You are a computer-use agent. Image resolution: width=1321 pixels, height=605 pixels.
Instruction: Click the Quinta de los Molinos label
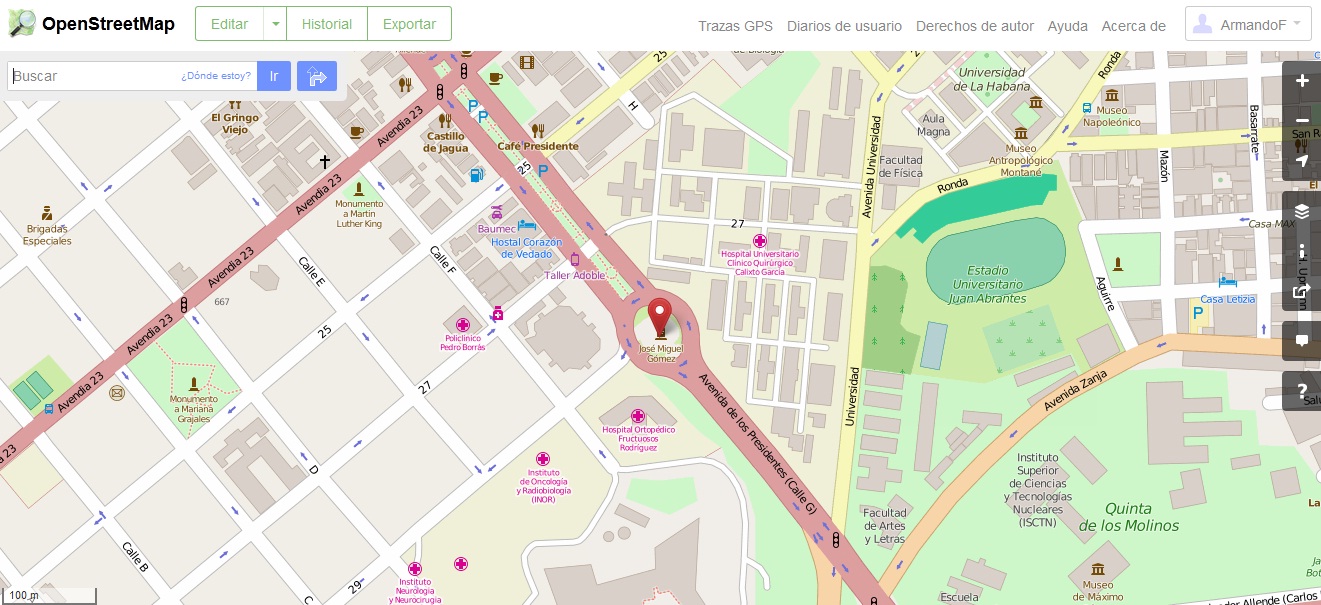tap(1128, 517)
